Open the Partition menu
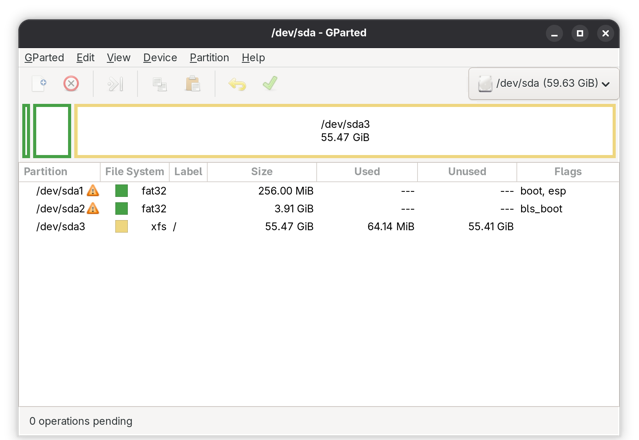 point(209,57)
